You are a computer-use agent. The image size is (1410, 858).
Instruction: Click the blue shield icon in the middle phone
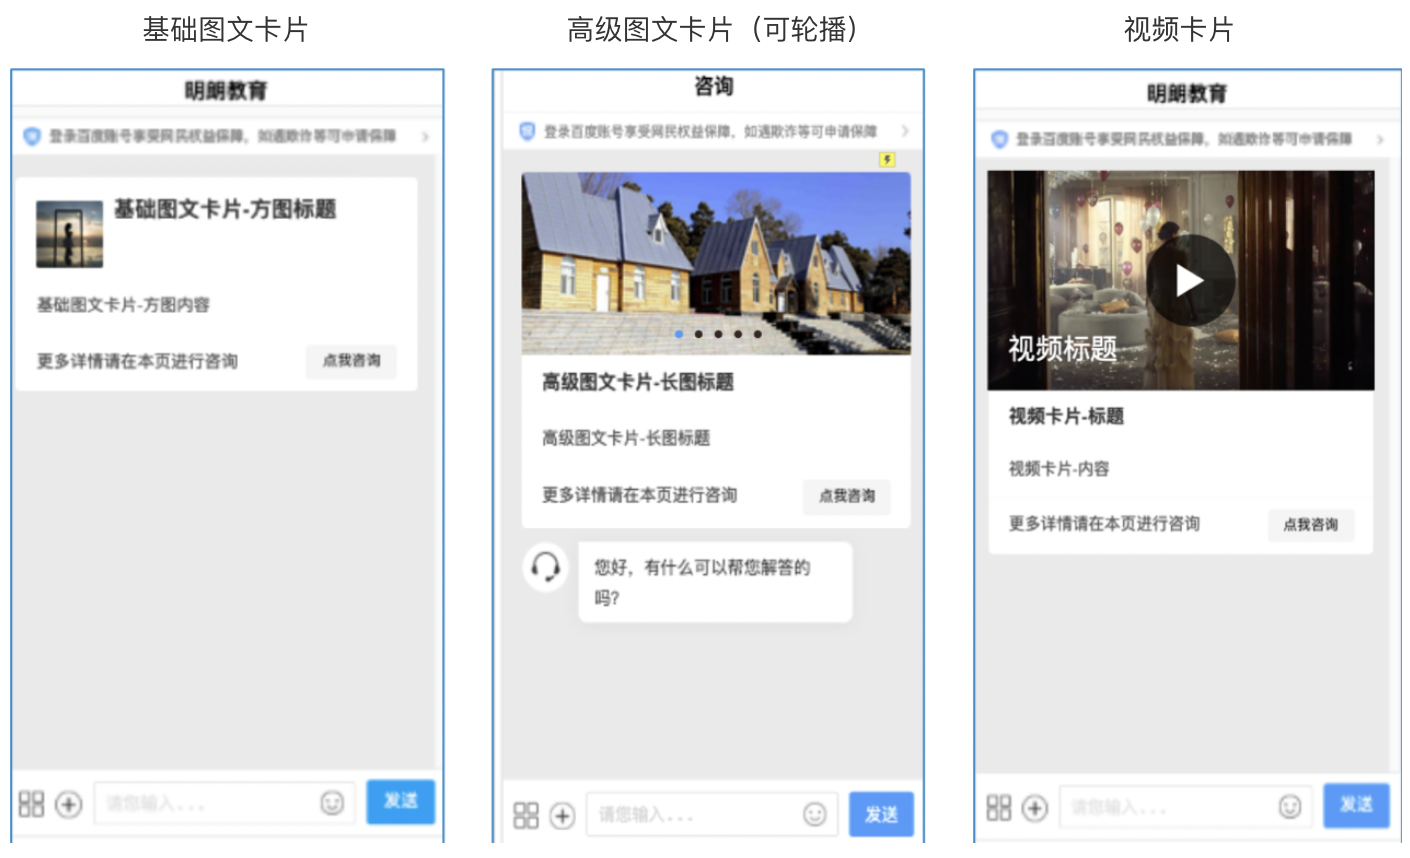527,131
